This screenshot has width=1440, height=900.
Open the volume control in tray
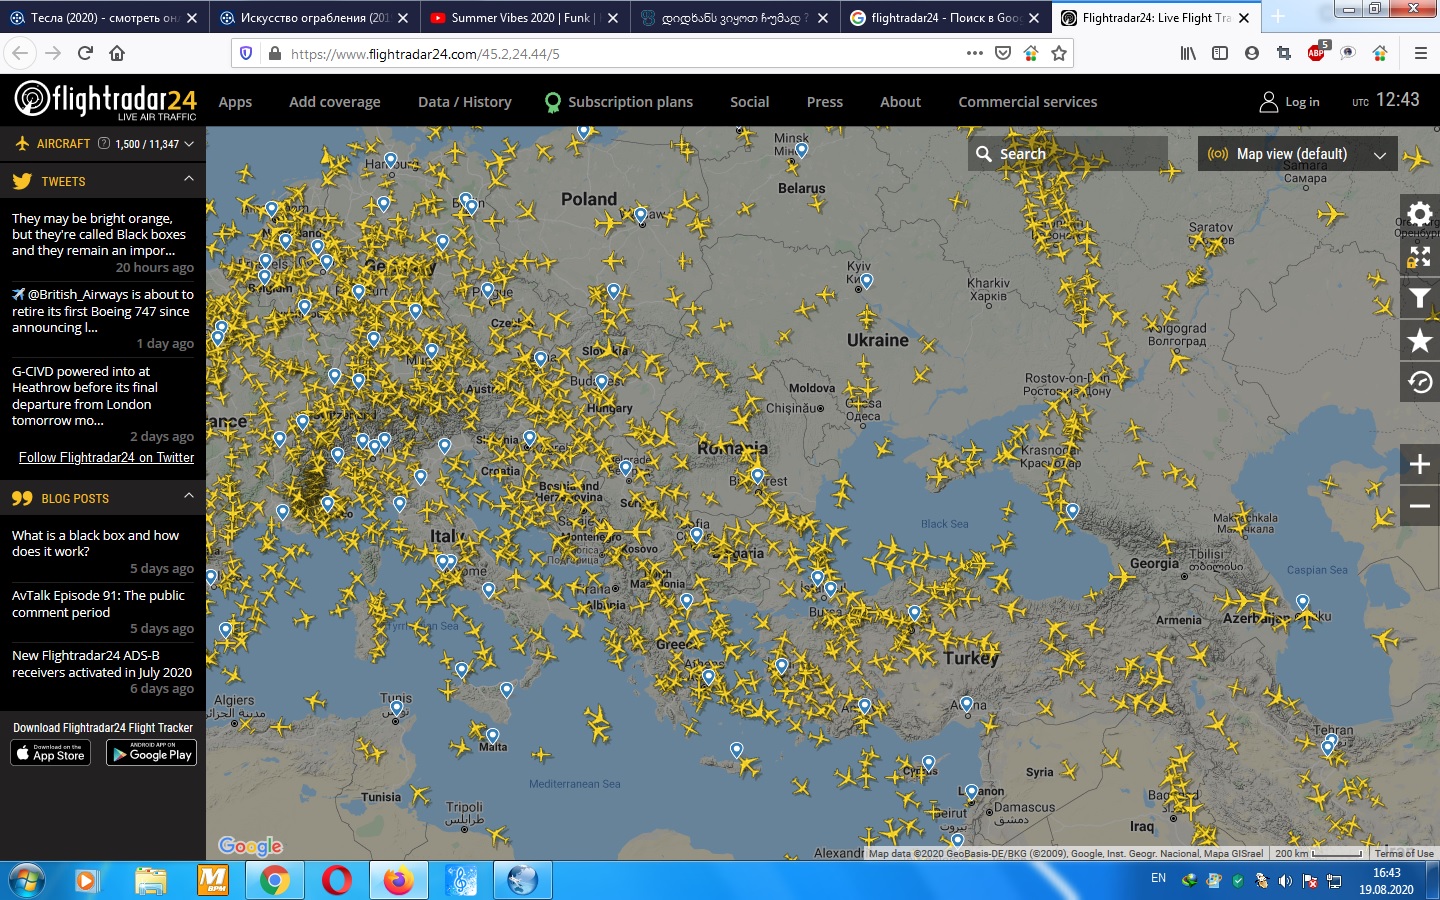point(1285,881)
